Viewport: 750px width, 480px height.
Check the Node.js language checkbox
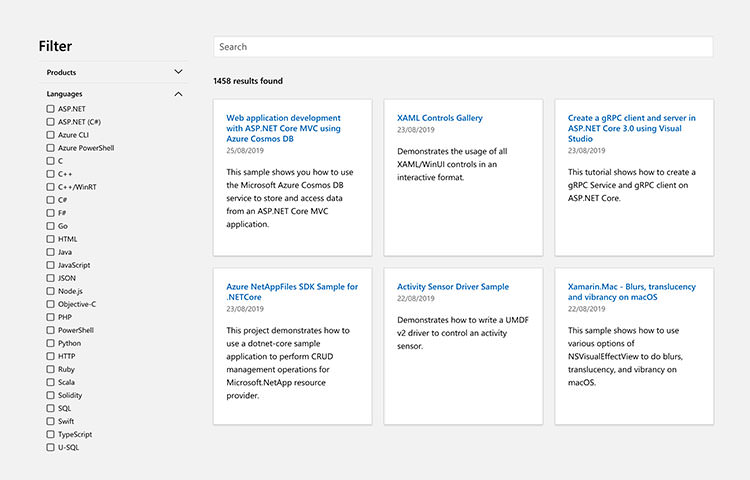click(x=51, y=291)
